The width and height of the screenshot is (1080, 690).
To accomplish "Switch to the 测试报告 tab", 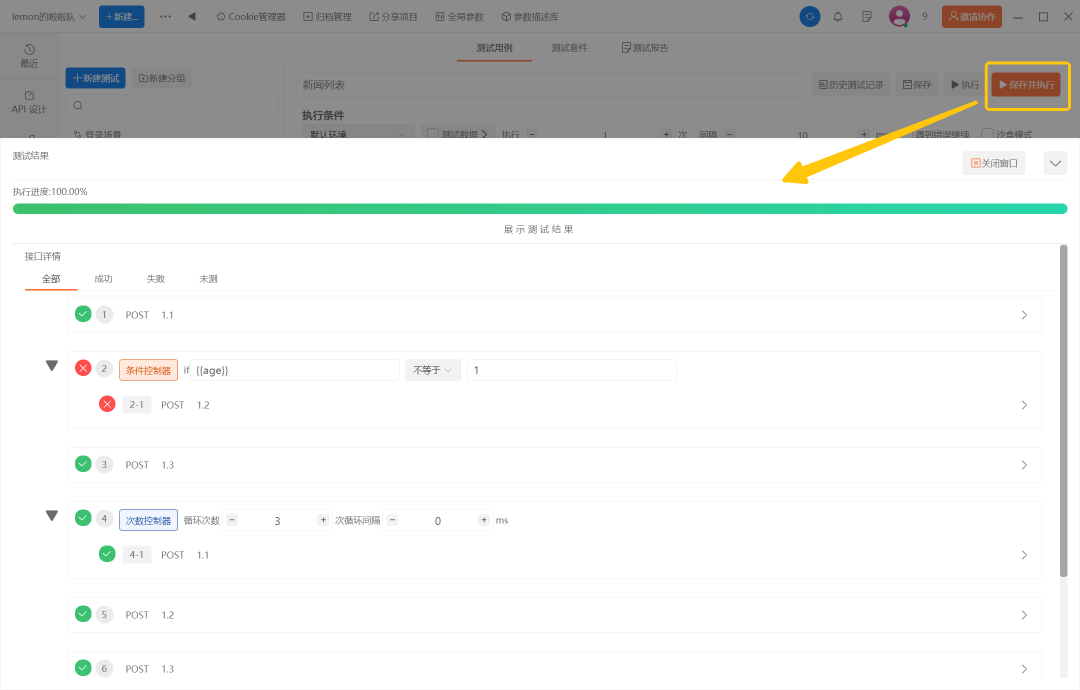I will 645,48.
